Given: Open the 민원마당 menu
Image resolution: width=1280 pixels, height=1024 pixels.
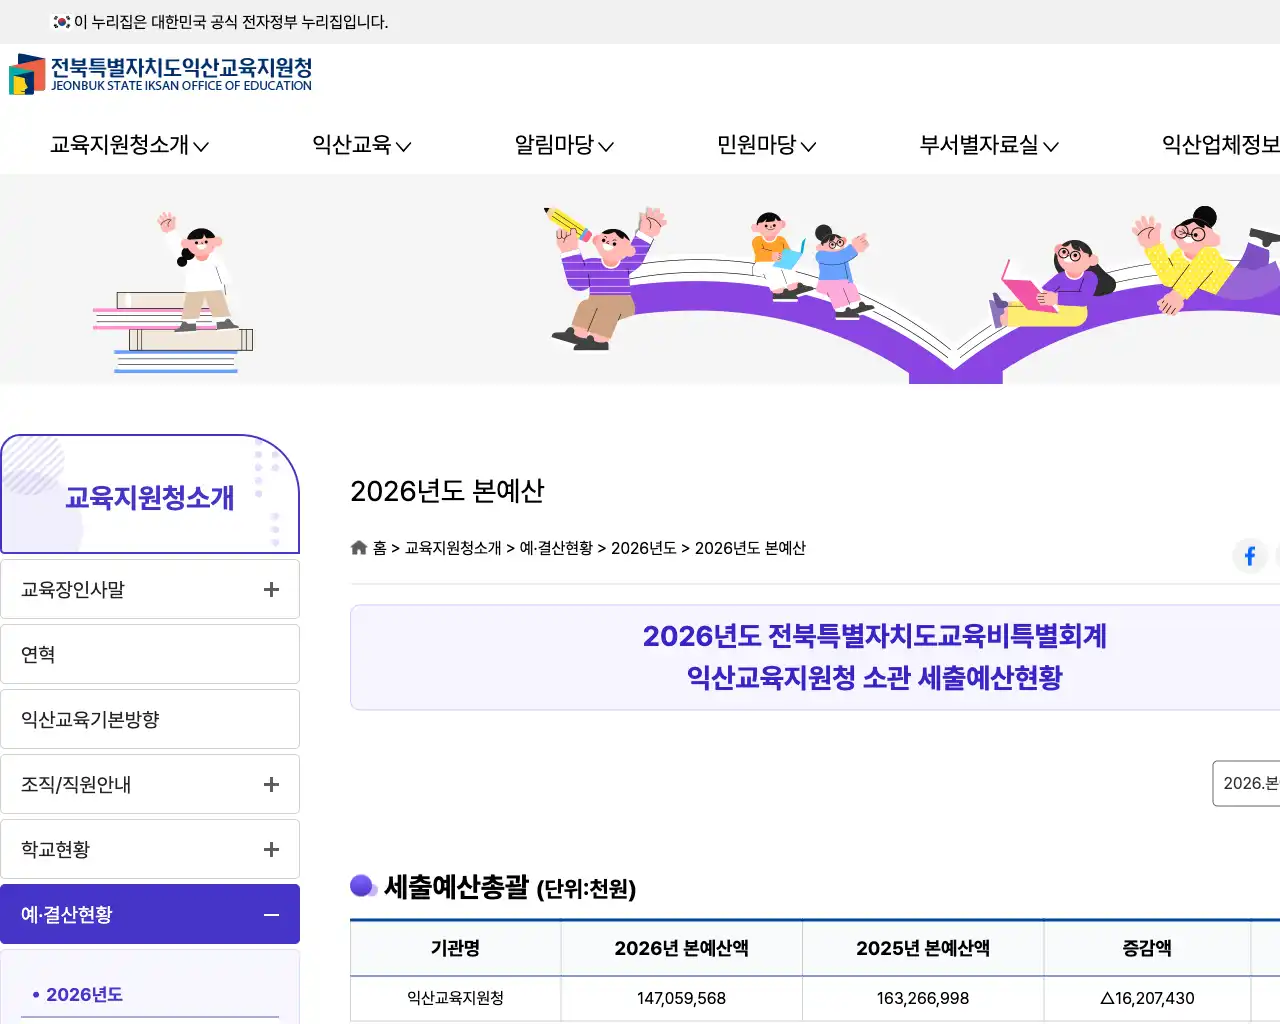Looking at the screenshot, I should (764, 145).
